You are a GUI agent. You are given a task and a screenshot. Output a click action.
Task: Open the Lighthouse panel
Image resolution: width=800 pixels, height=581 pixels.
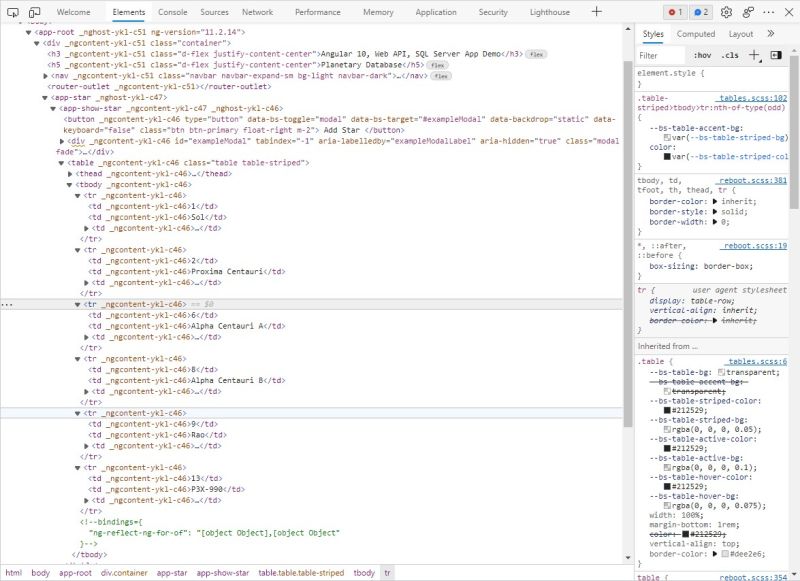tap(552, 13)
